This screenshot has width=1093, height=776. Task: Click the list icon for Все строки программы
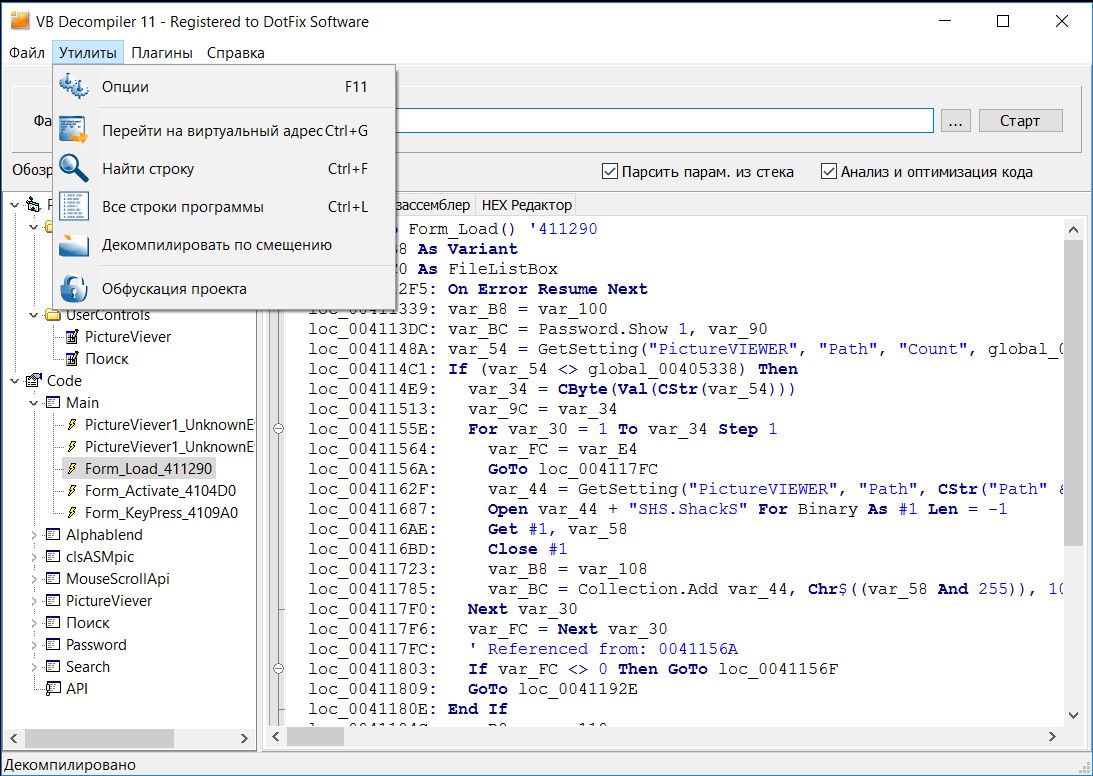point(74,207)
